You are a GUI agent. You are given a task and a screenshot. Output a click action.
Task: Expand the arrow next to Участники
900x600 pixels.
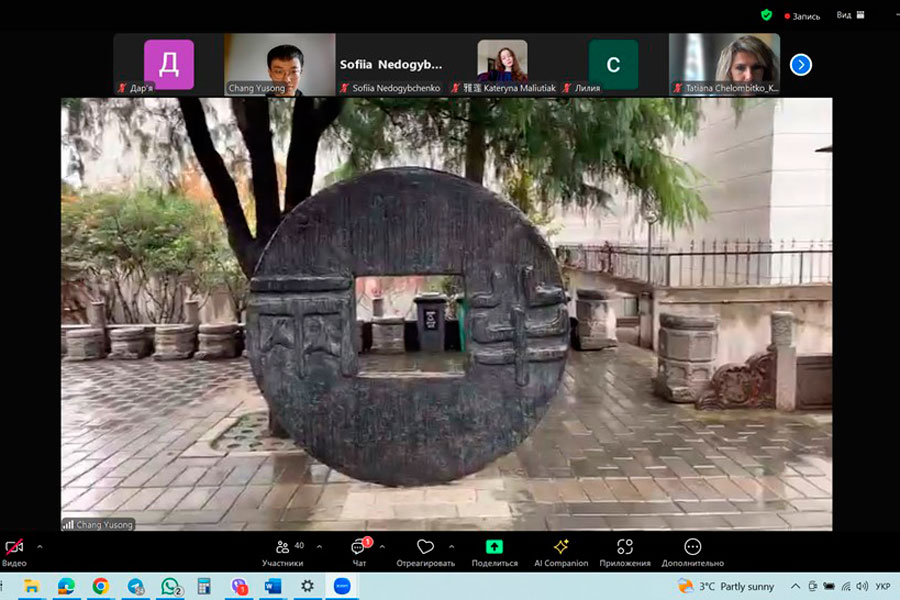tap(319, 547)
